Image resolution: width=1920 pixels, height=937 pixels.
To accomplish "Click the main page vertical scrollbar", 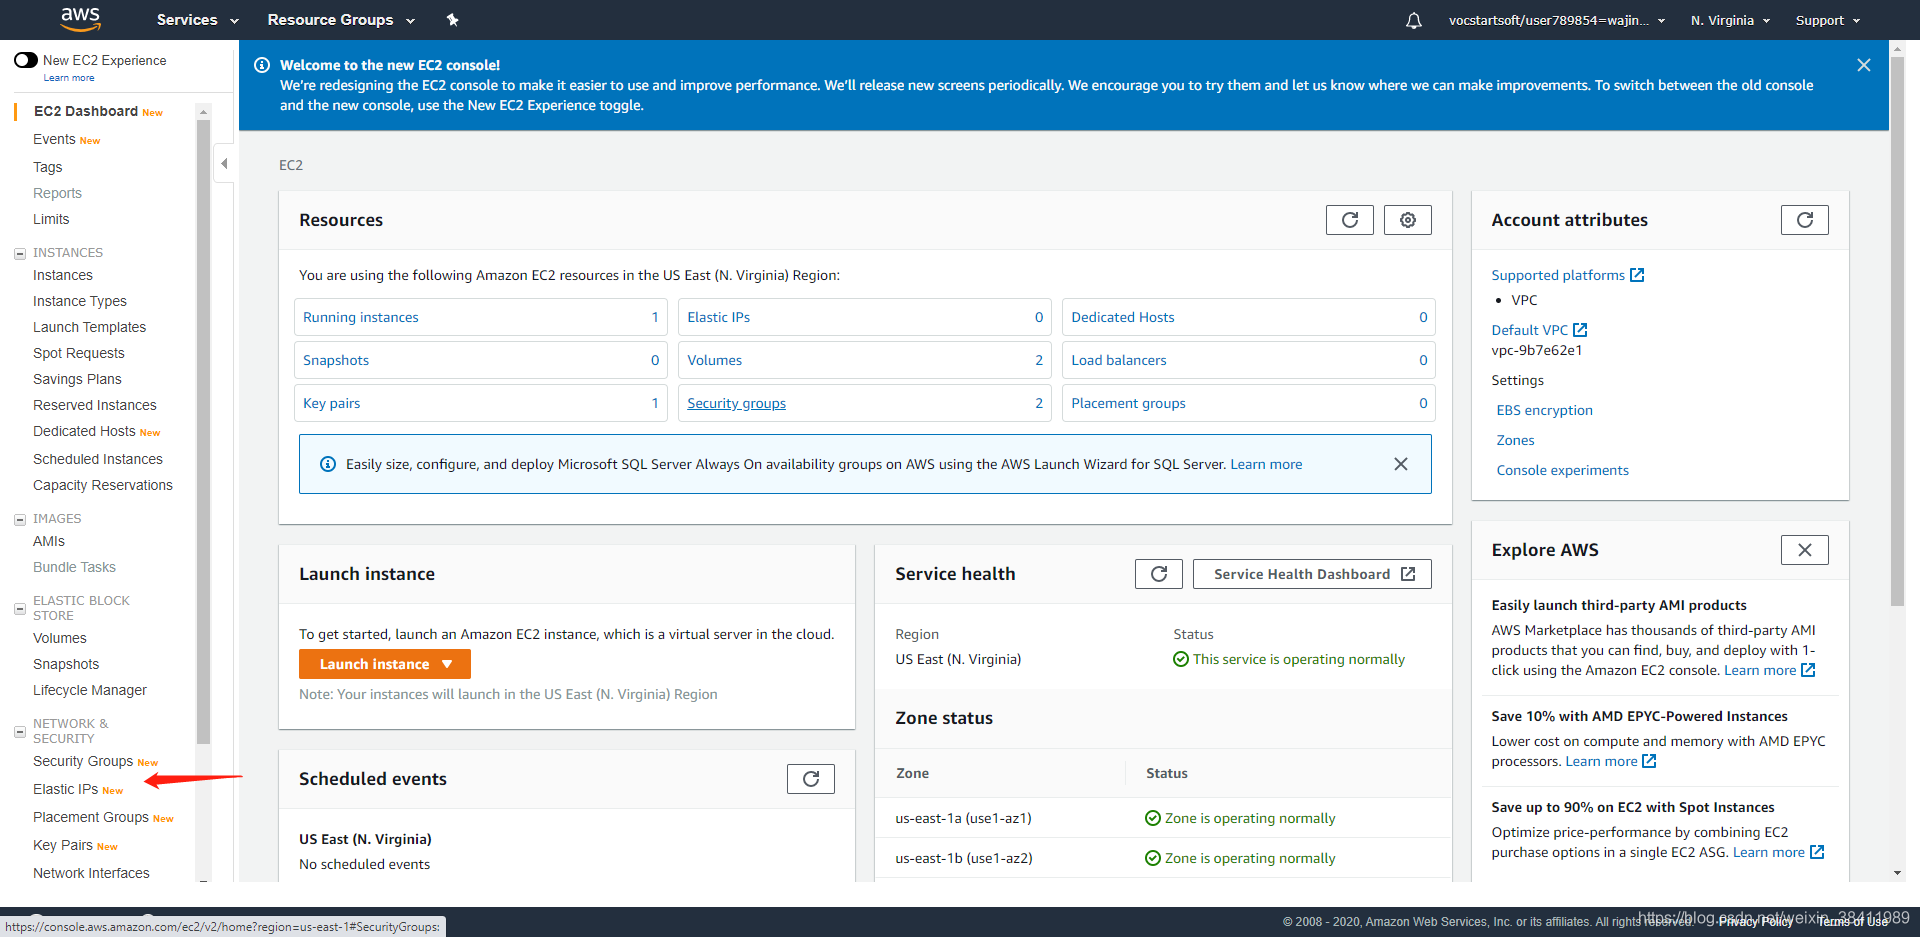I will pyautogui.click(x=1897, y=330).
